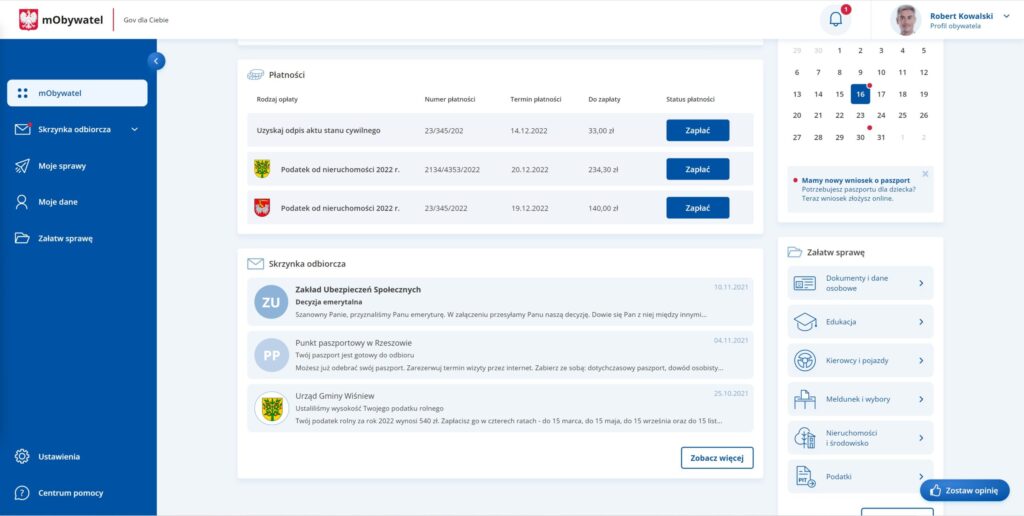Click Meldunek desk icon
This screenshot has height=516, width=1024.
(805, 399)
